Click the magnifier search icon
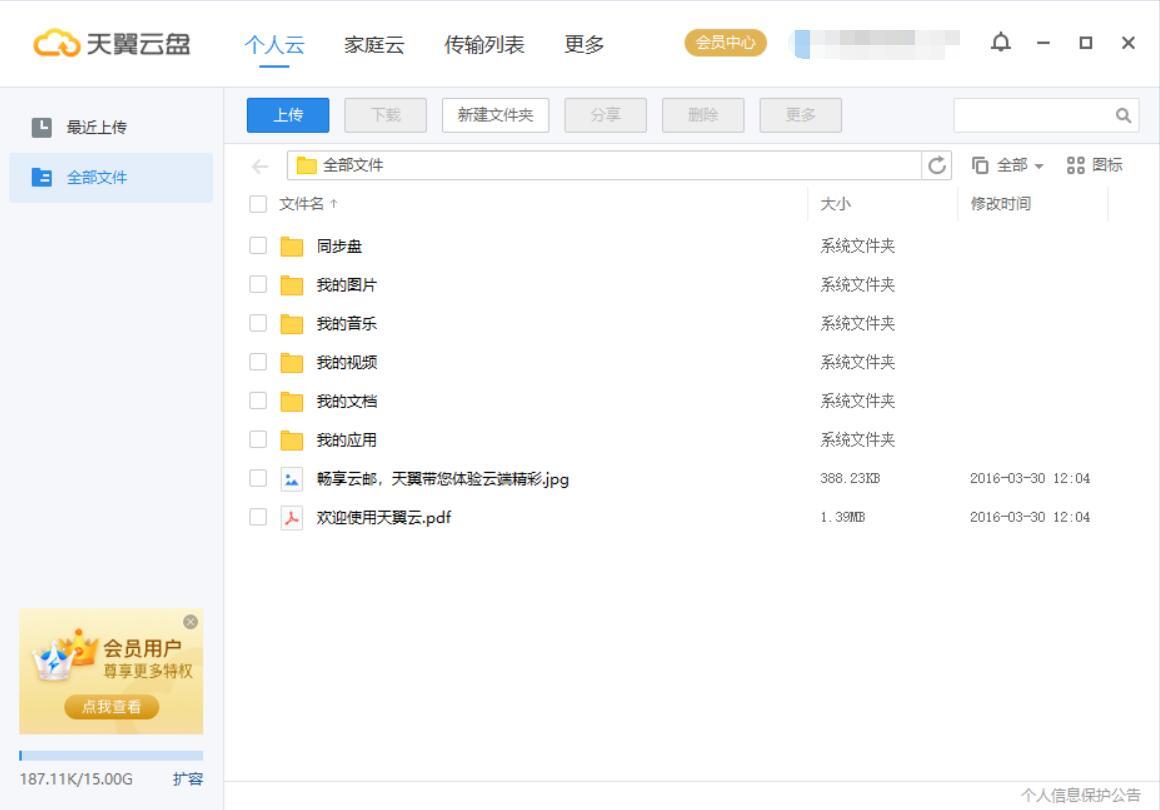The image size is (1160, 810). (x=1123, y=115)
